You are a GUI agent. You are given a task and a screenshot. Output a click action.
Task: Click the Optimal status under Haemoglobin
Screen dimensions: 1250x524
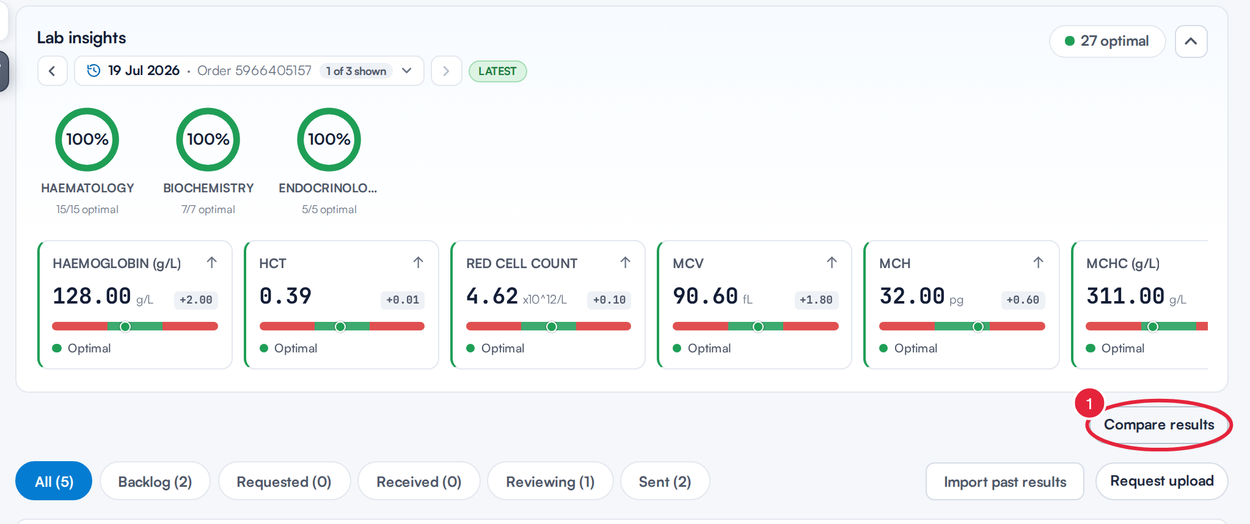coord(82,348)
